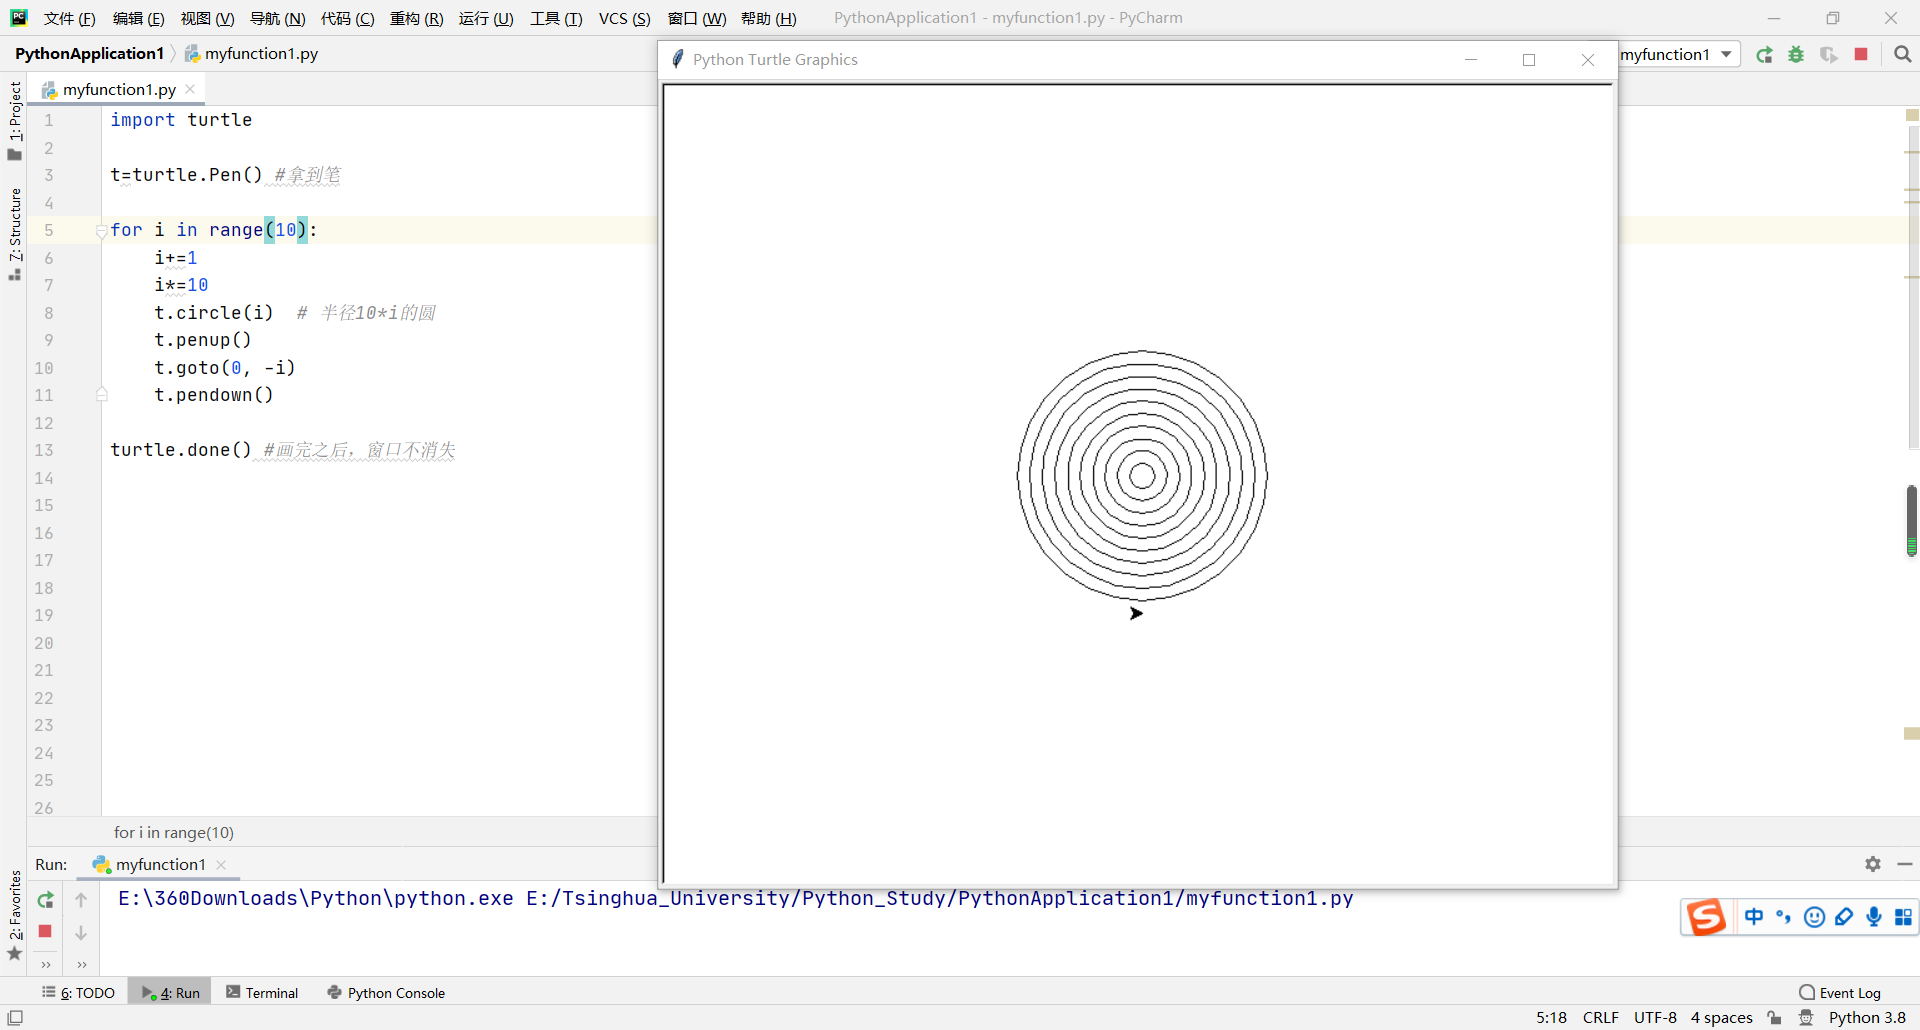Maximize Python Turtle Graphics window
This screenshot has width=1920, height=1030.
click(1529, 60)
